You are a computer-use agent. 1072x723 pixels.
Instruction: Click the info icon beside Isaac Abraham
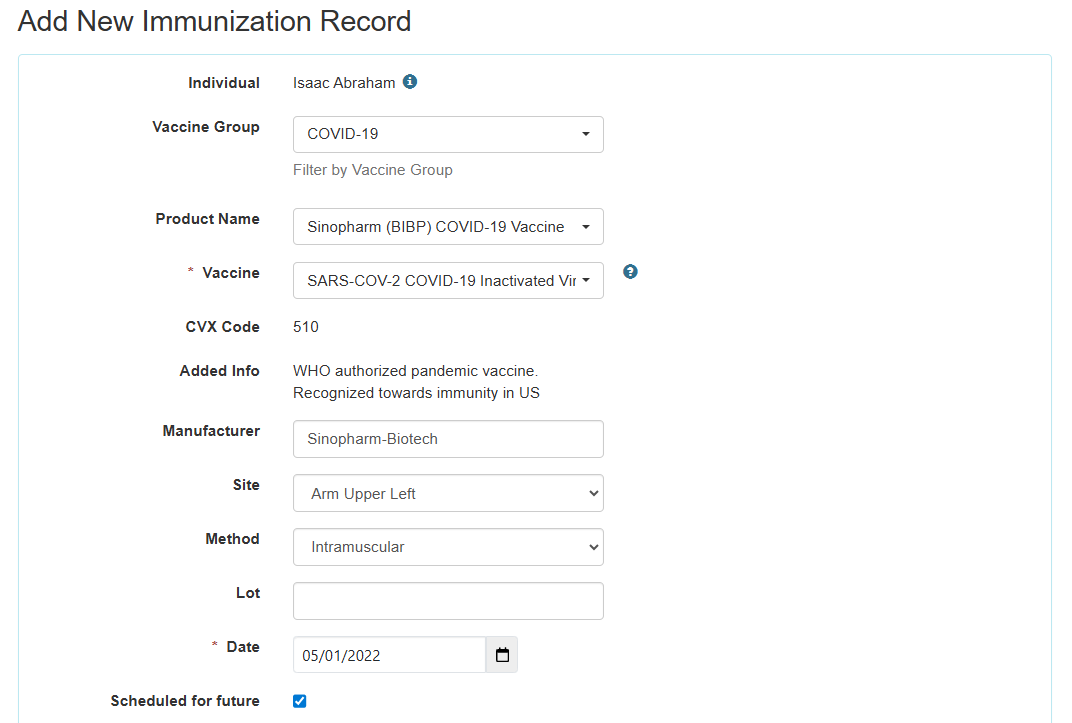pyautogui.click(x=410, y=82)
